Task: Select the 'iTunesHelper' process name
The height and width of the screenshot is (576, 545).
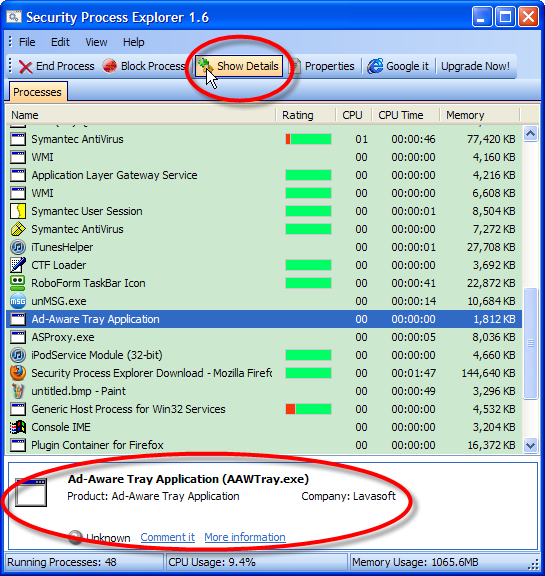Action: [62, 247]
